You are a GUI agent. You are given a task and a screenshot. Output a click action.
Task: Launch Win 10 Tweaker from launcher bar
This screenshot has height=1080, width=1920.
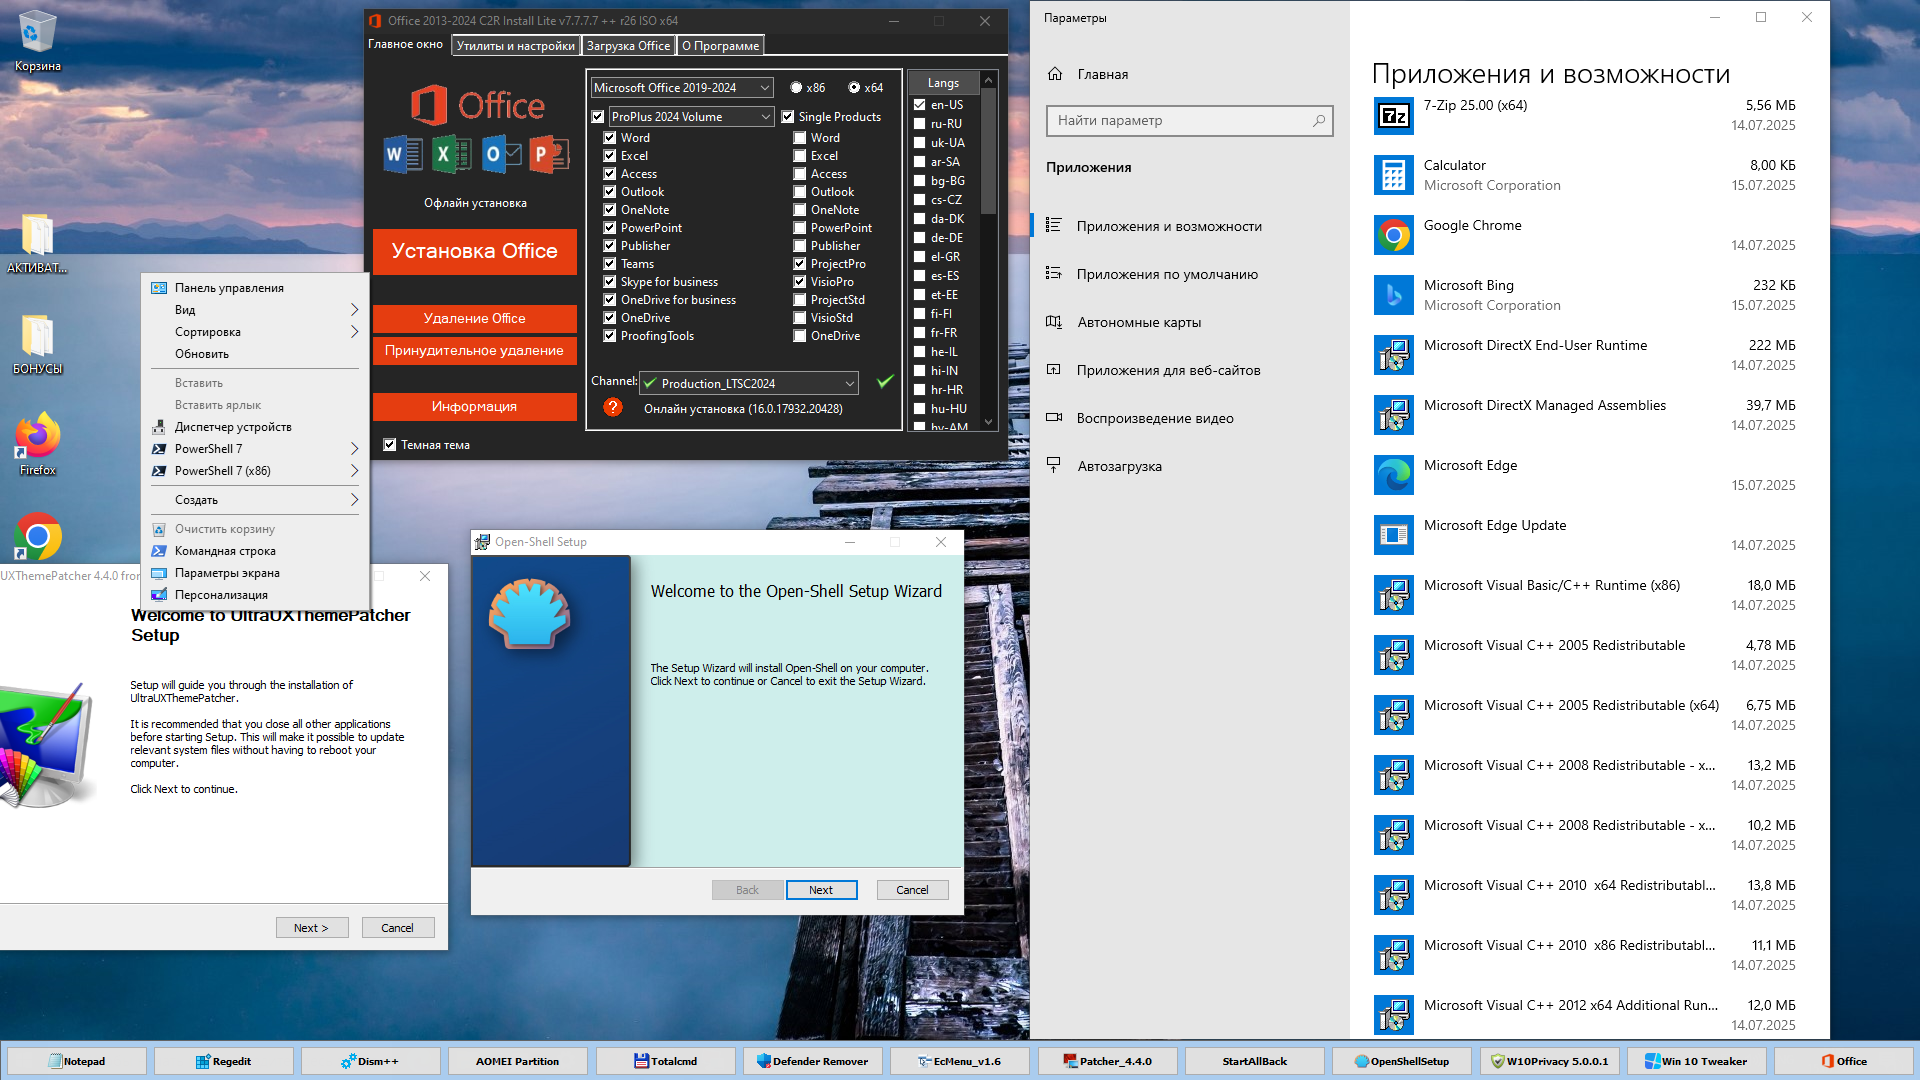click(x=1696, y=1061)
